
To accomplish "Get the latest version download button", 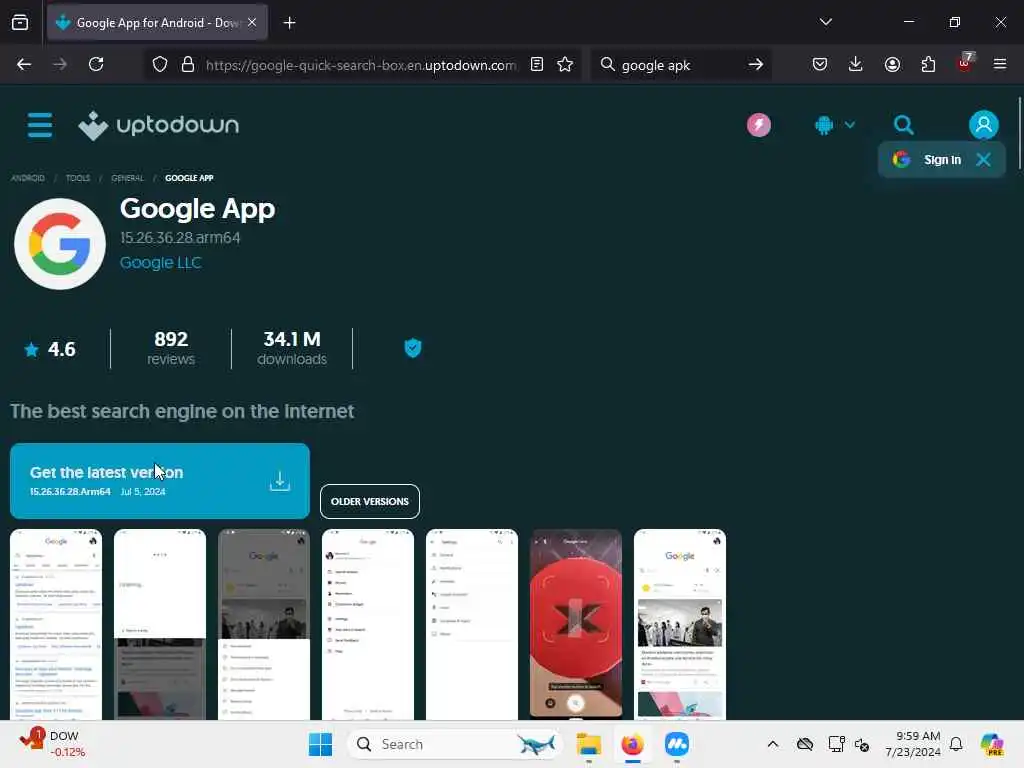I will (160, 481).
